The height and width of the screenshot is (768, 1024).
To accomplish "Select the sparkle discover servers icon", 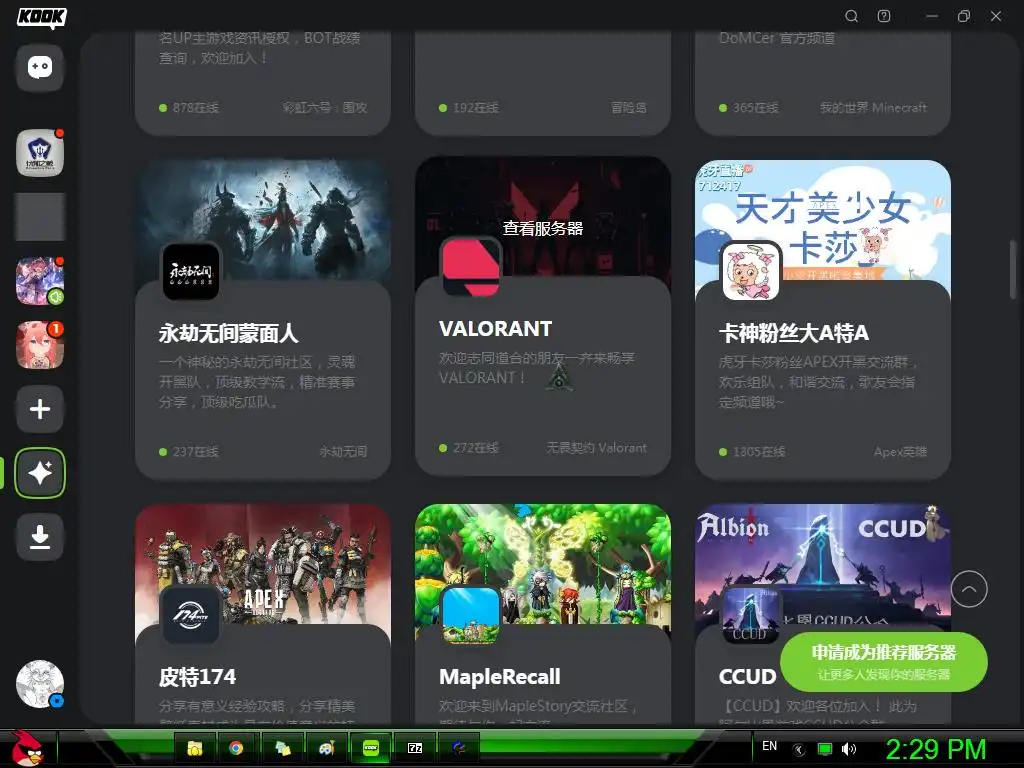I will (40, 473).
